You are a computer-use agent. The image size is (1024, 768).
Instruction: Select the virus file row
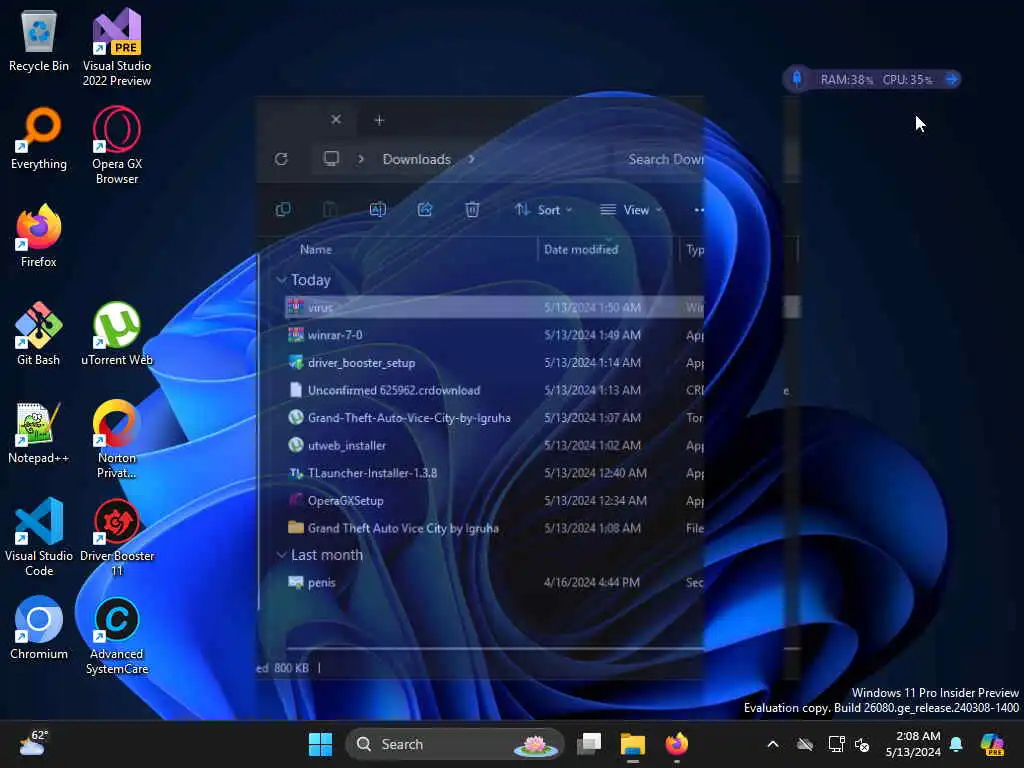pos(494,308)
